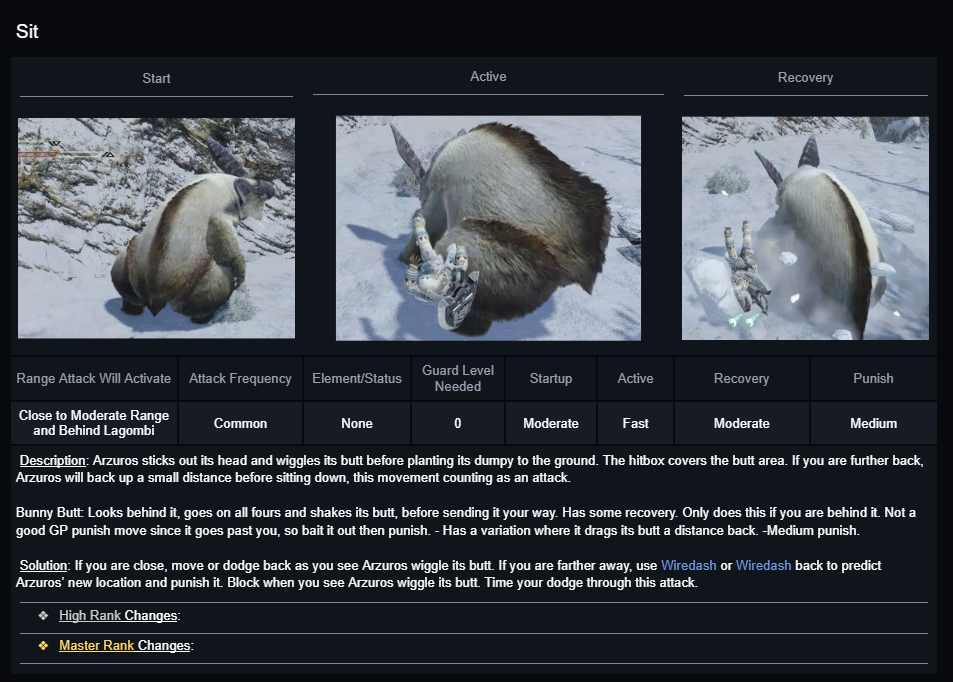The image size is (953, 682).
Task: Click the underlined 'Description' label
Action: click(x=52, y=461)
